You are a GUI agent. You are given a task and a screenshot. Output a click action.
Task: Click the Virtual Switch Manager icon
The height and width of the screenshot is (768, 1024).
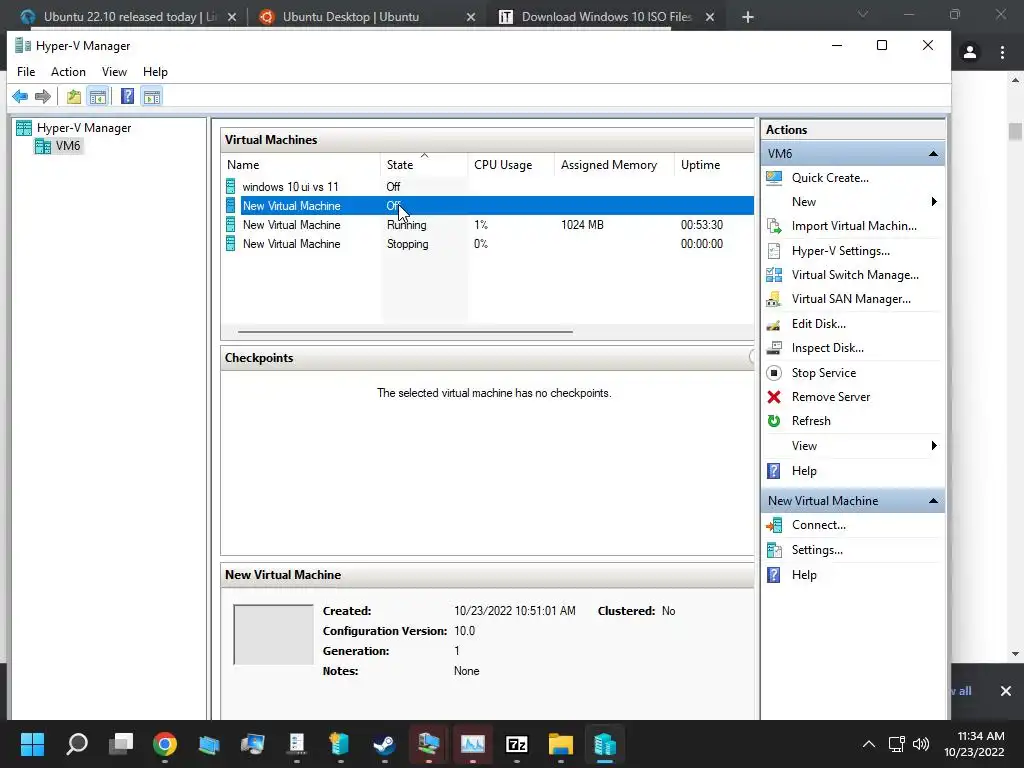774,275
